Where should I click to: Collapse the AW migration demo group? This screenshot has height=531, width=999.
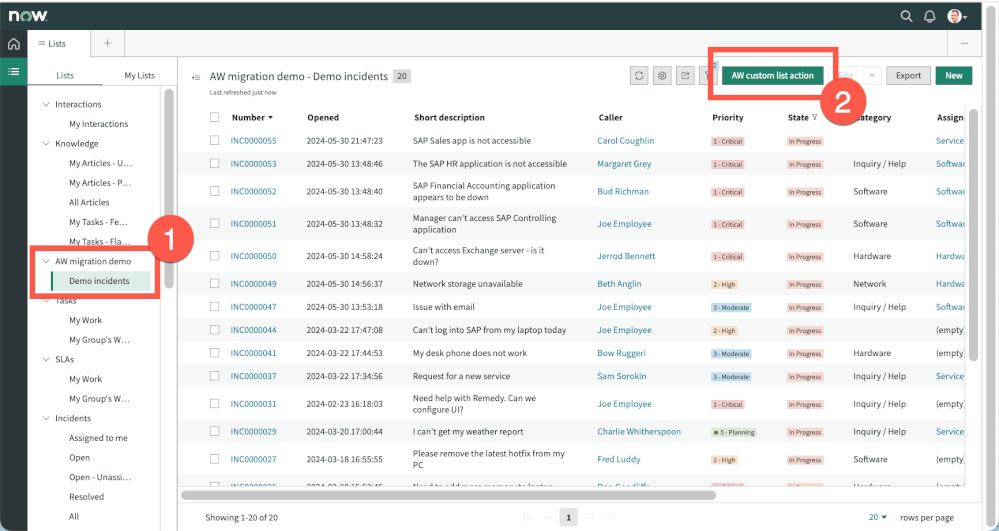pyautogui.click(x=46, y=261)
